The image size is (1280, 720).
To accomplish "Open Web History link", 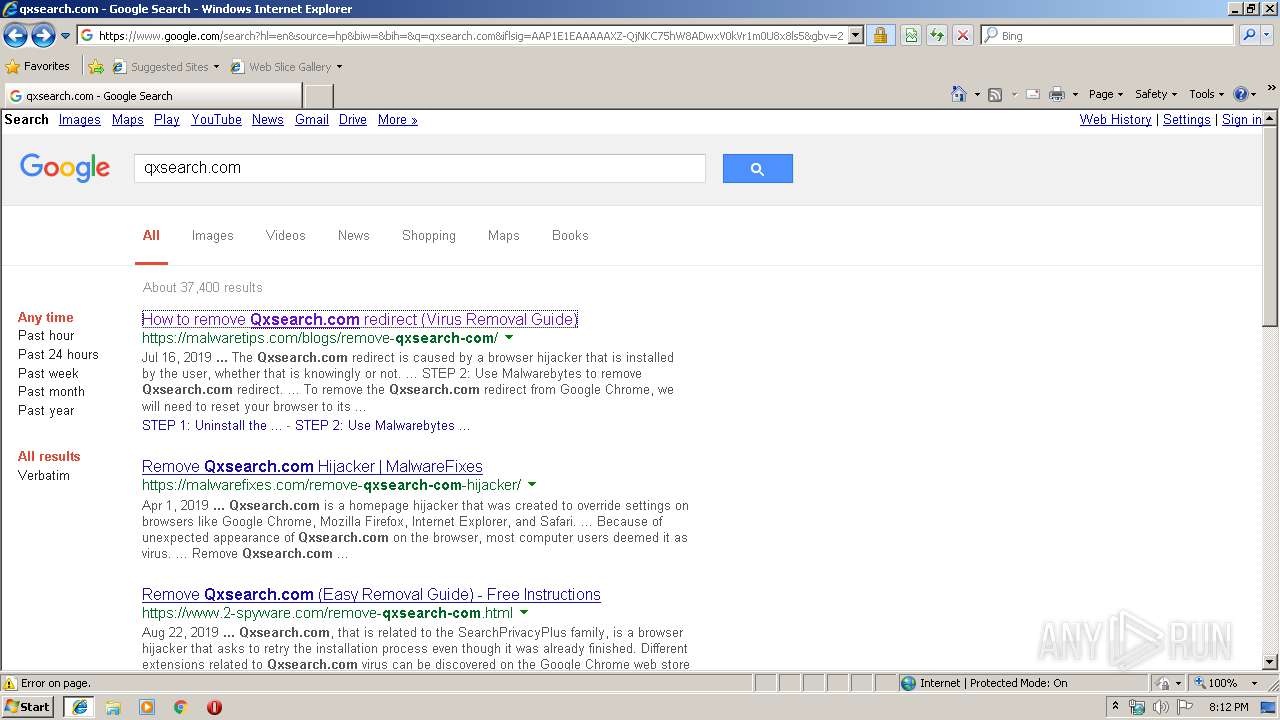I will tap(1115, 119).
